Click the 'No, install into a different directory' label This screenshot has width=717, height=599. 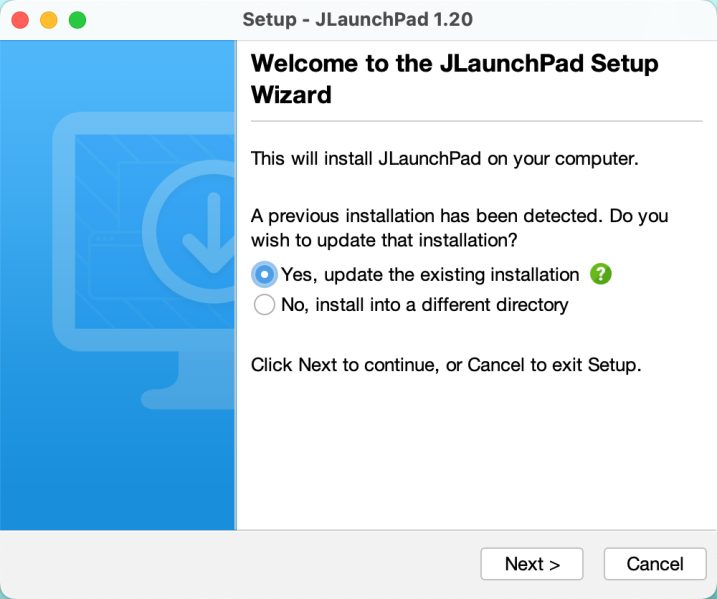[x=424, y=305]
